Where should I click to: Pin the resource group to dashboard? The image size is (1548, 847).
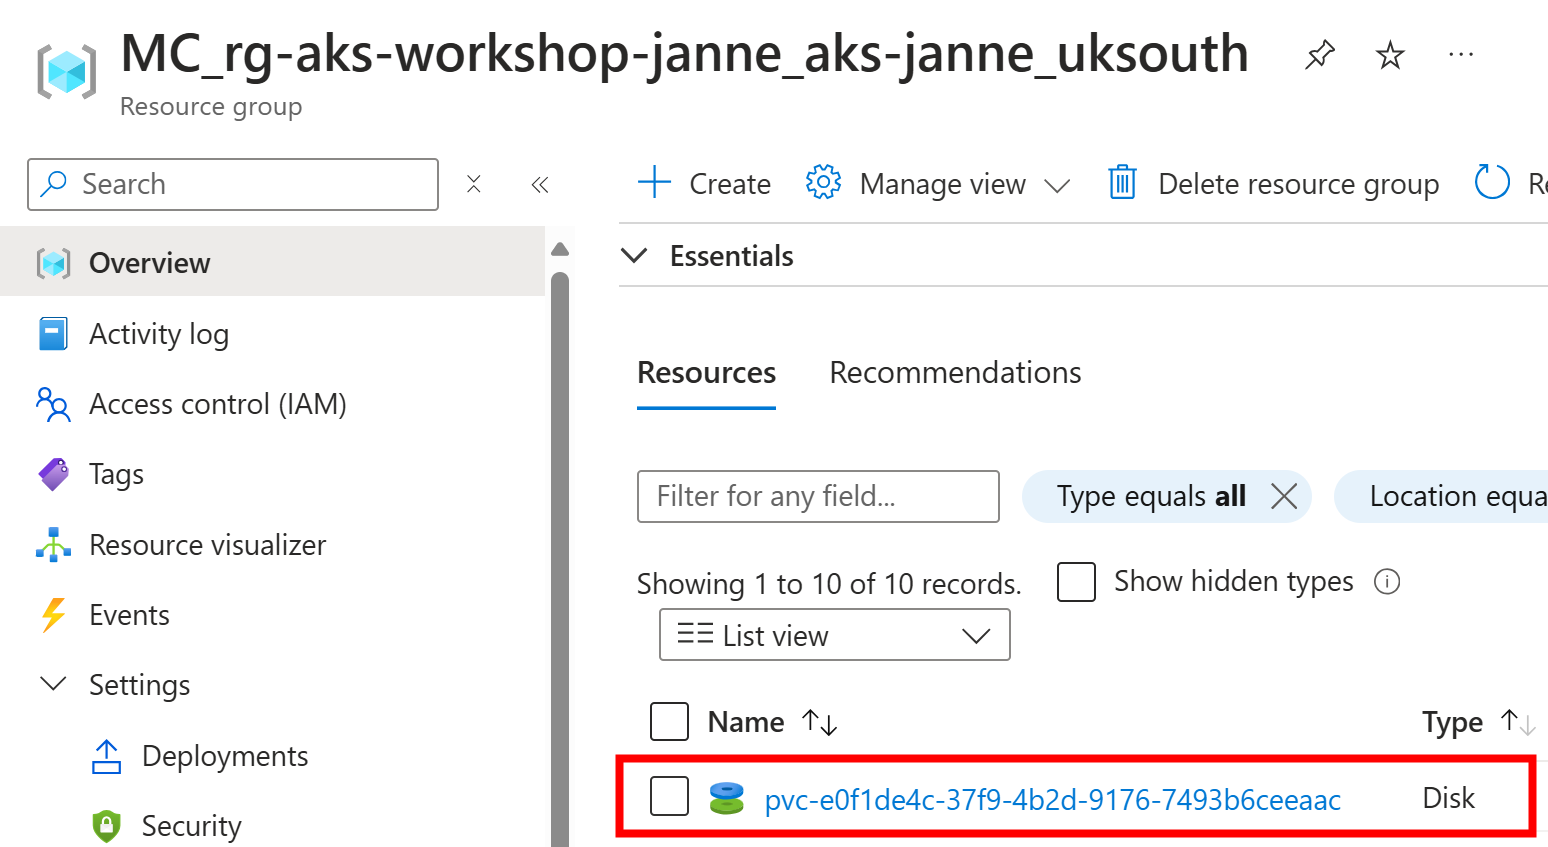[x=1320, y=54]
